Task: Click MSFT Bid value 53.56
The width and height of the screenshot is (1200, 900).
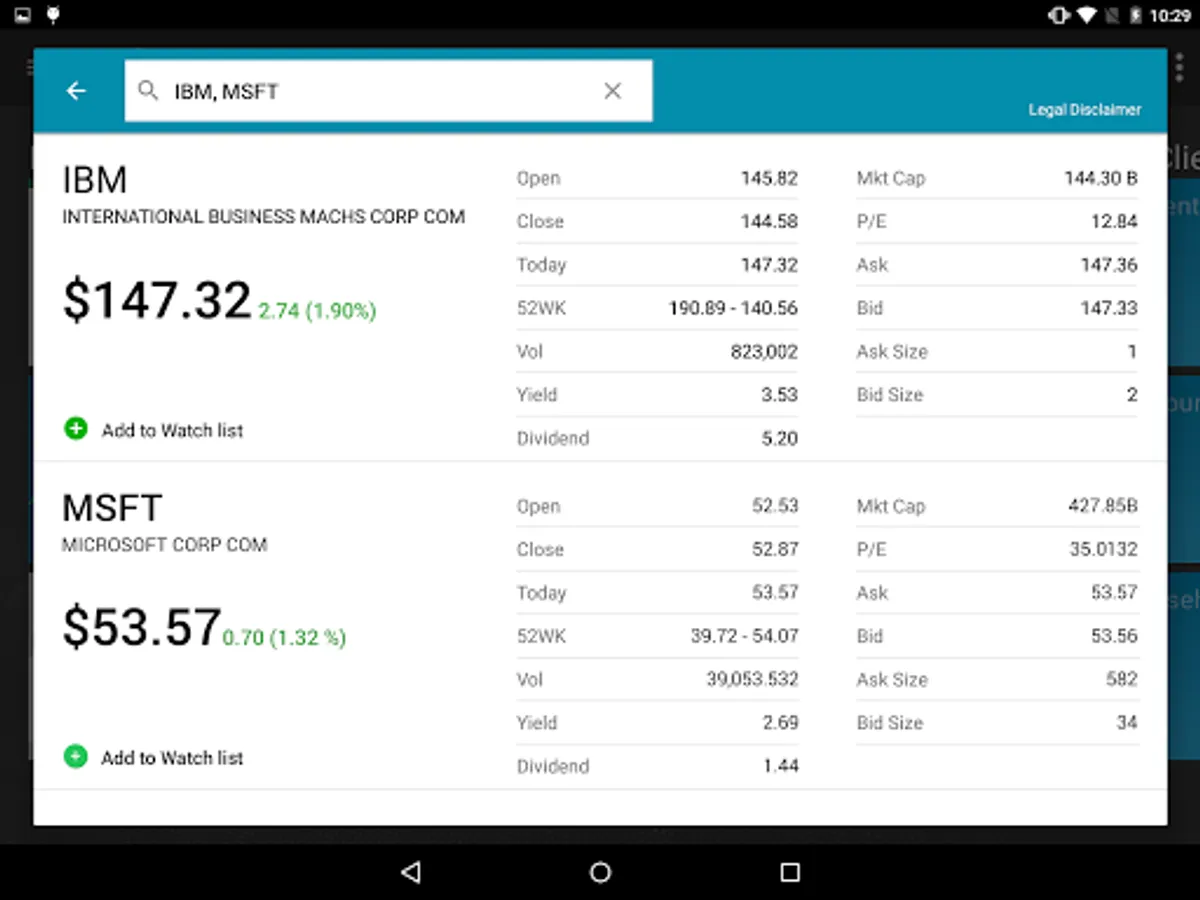Action: pyautogui.click(x=1115, y=636)
